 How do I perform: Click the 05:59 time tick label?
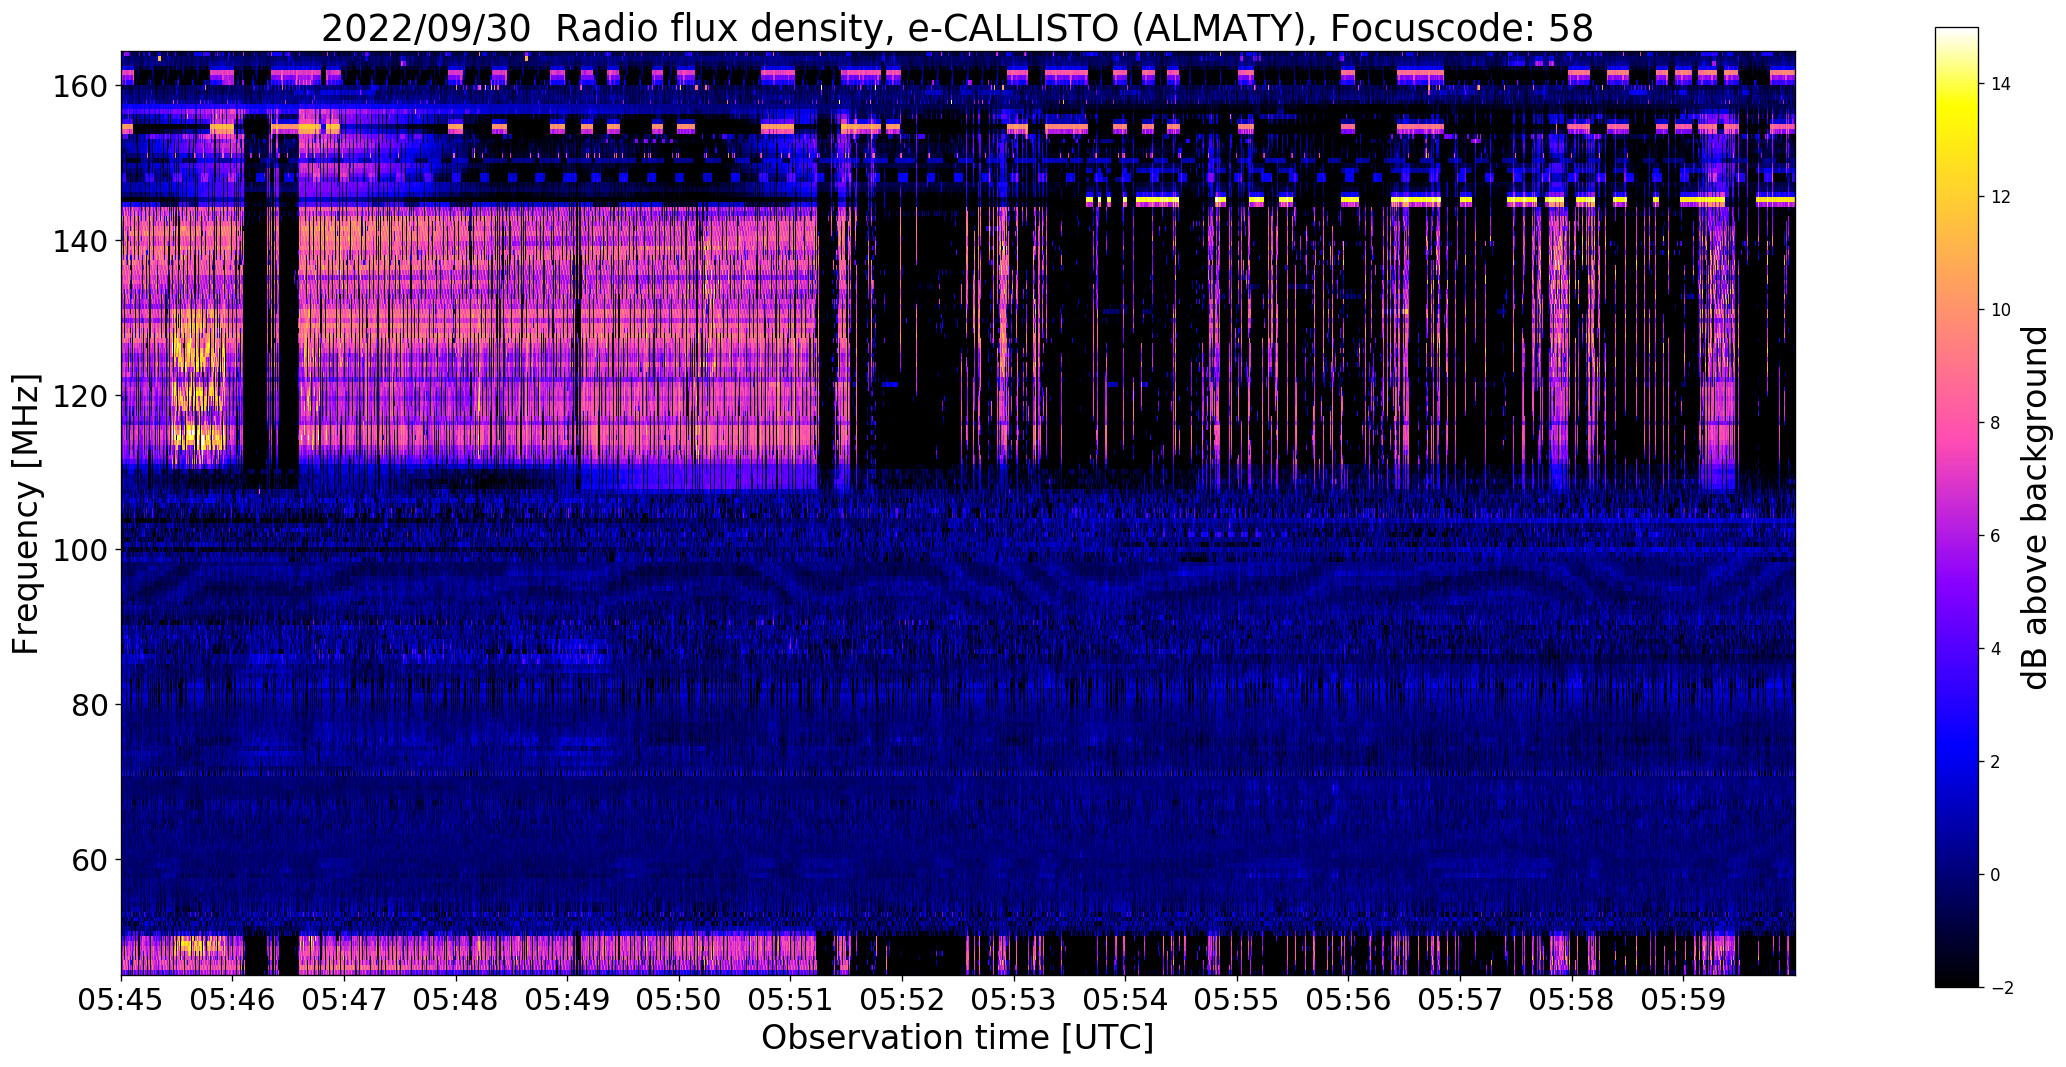[1683, 1000]
